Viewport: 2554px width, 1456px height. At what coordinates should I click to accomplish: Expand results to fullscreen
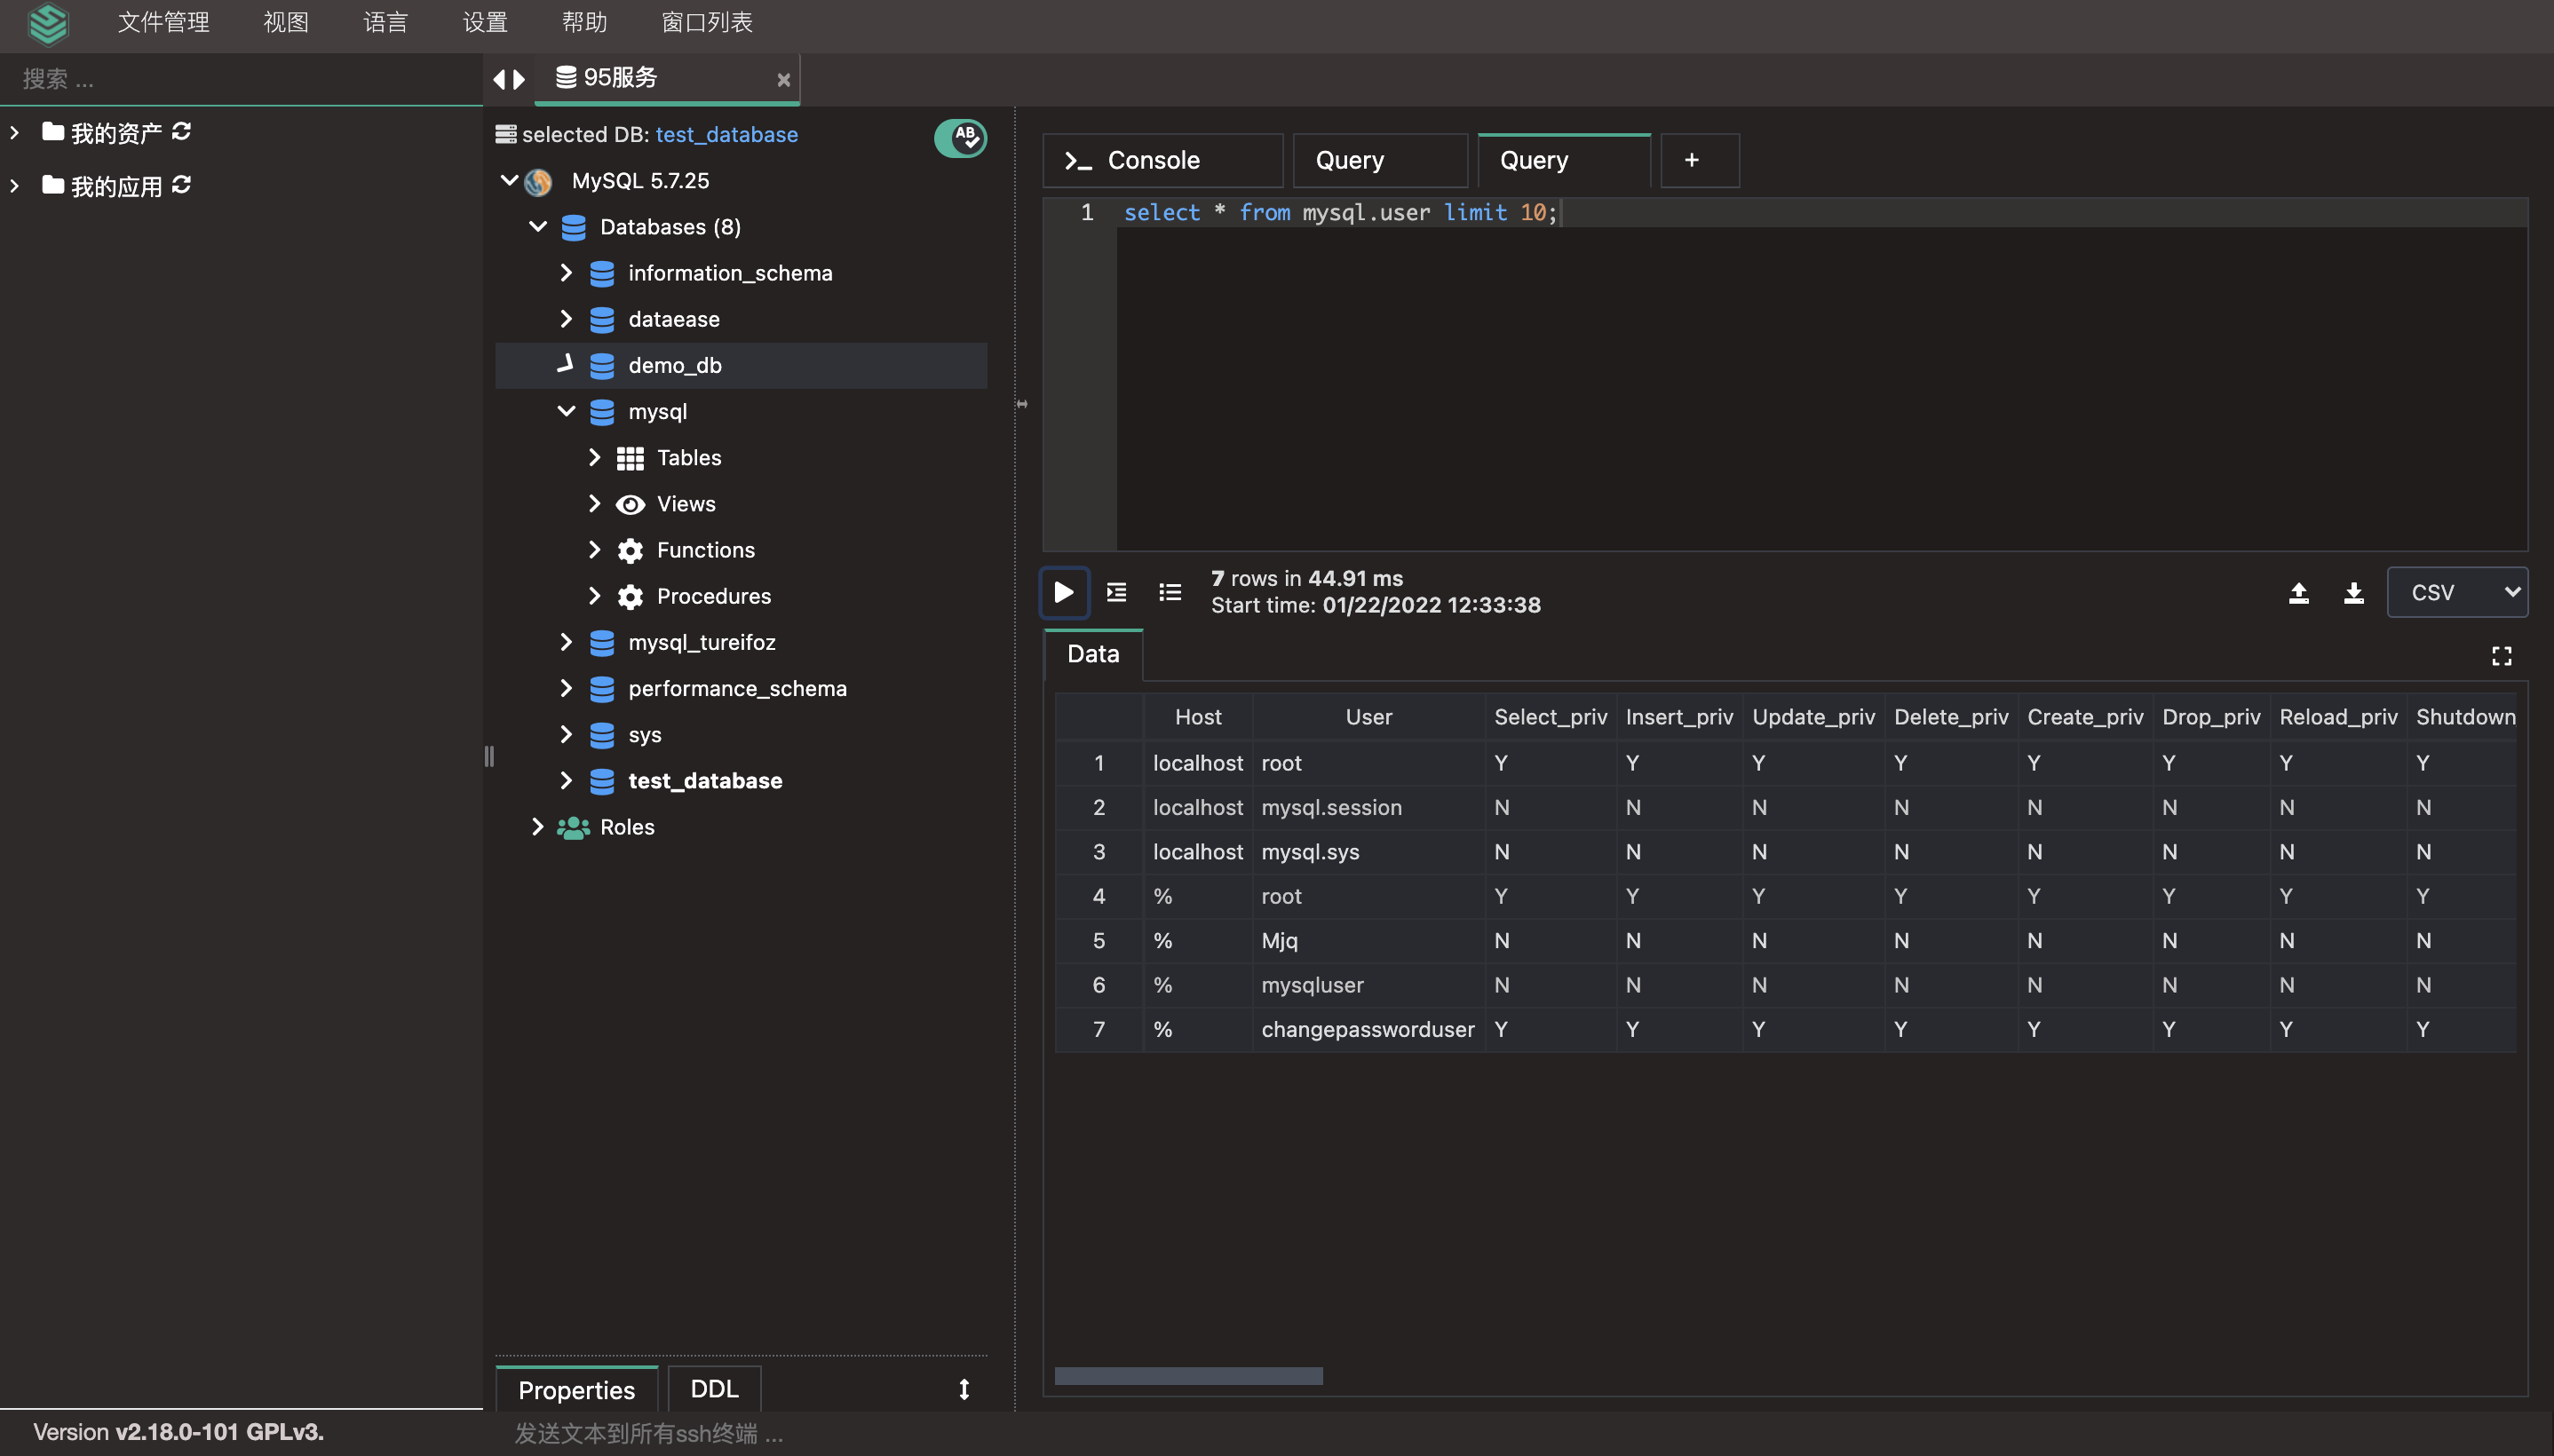click(x=2502, y=656)
